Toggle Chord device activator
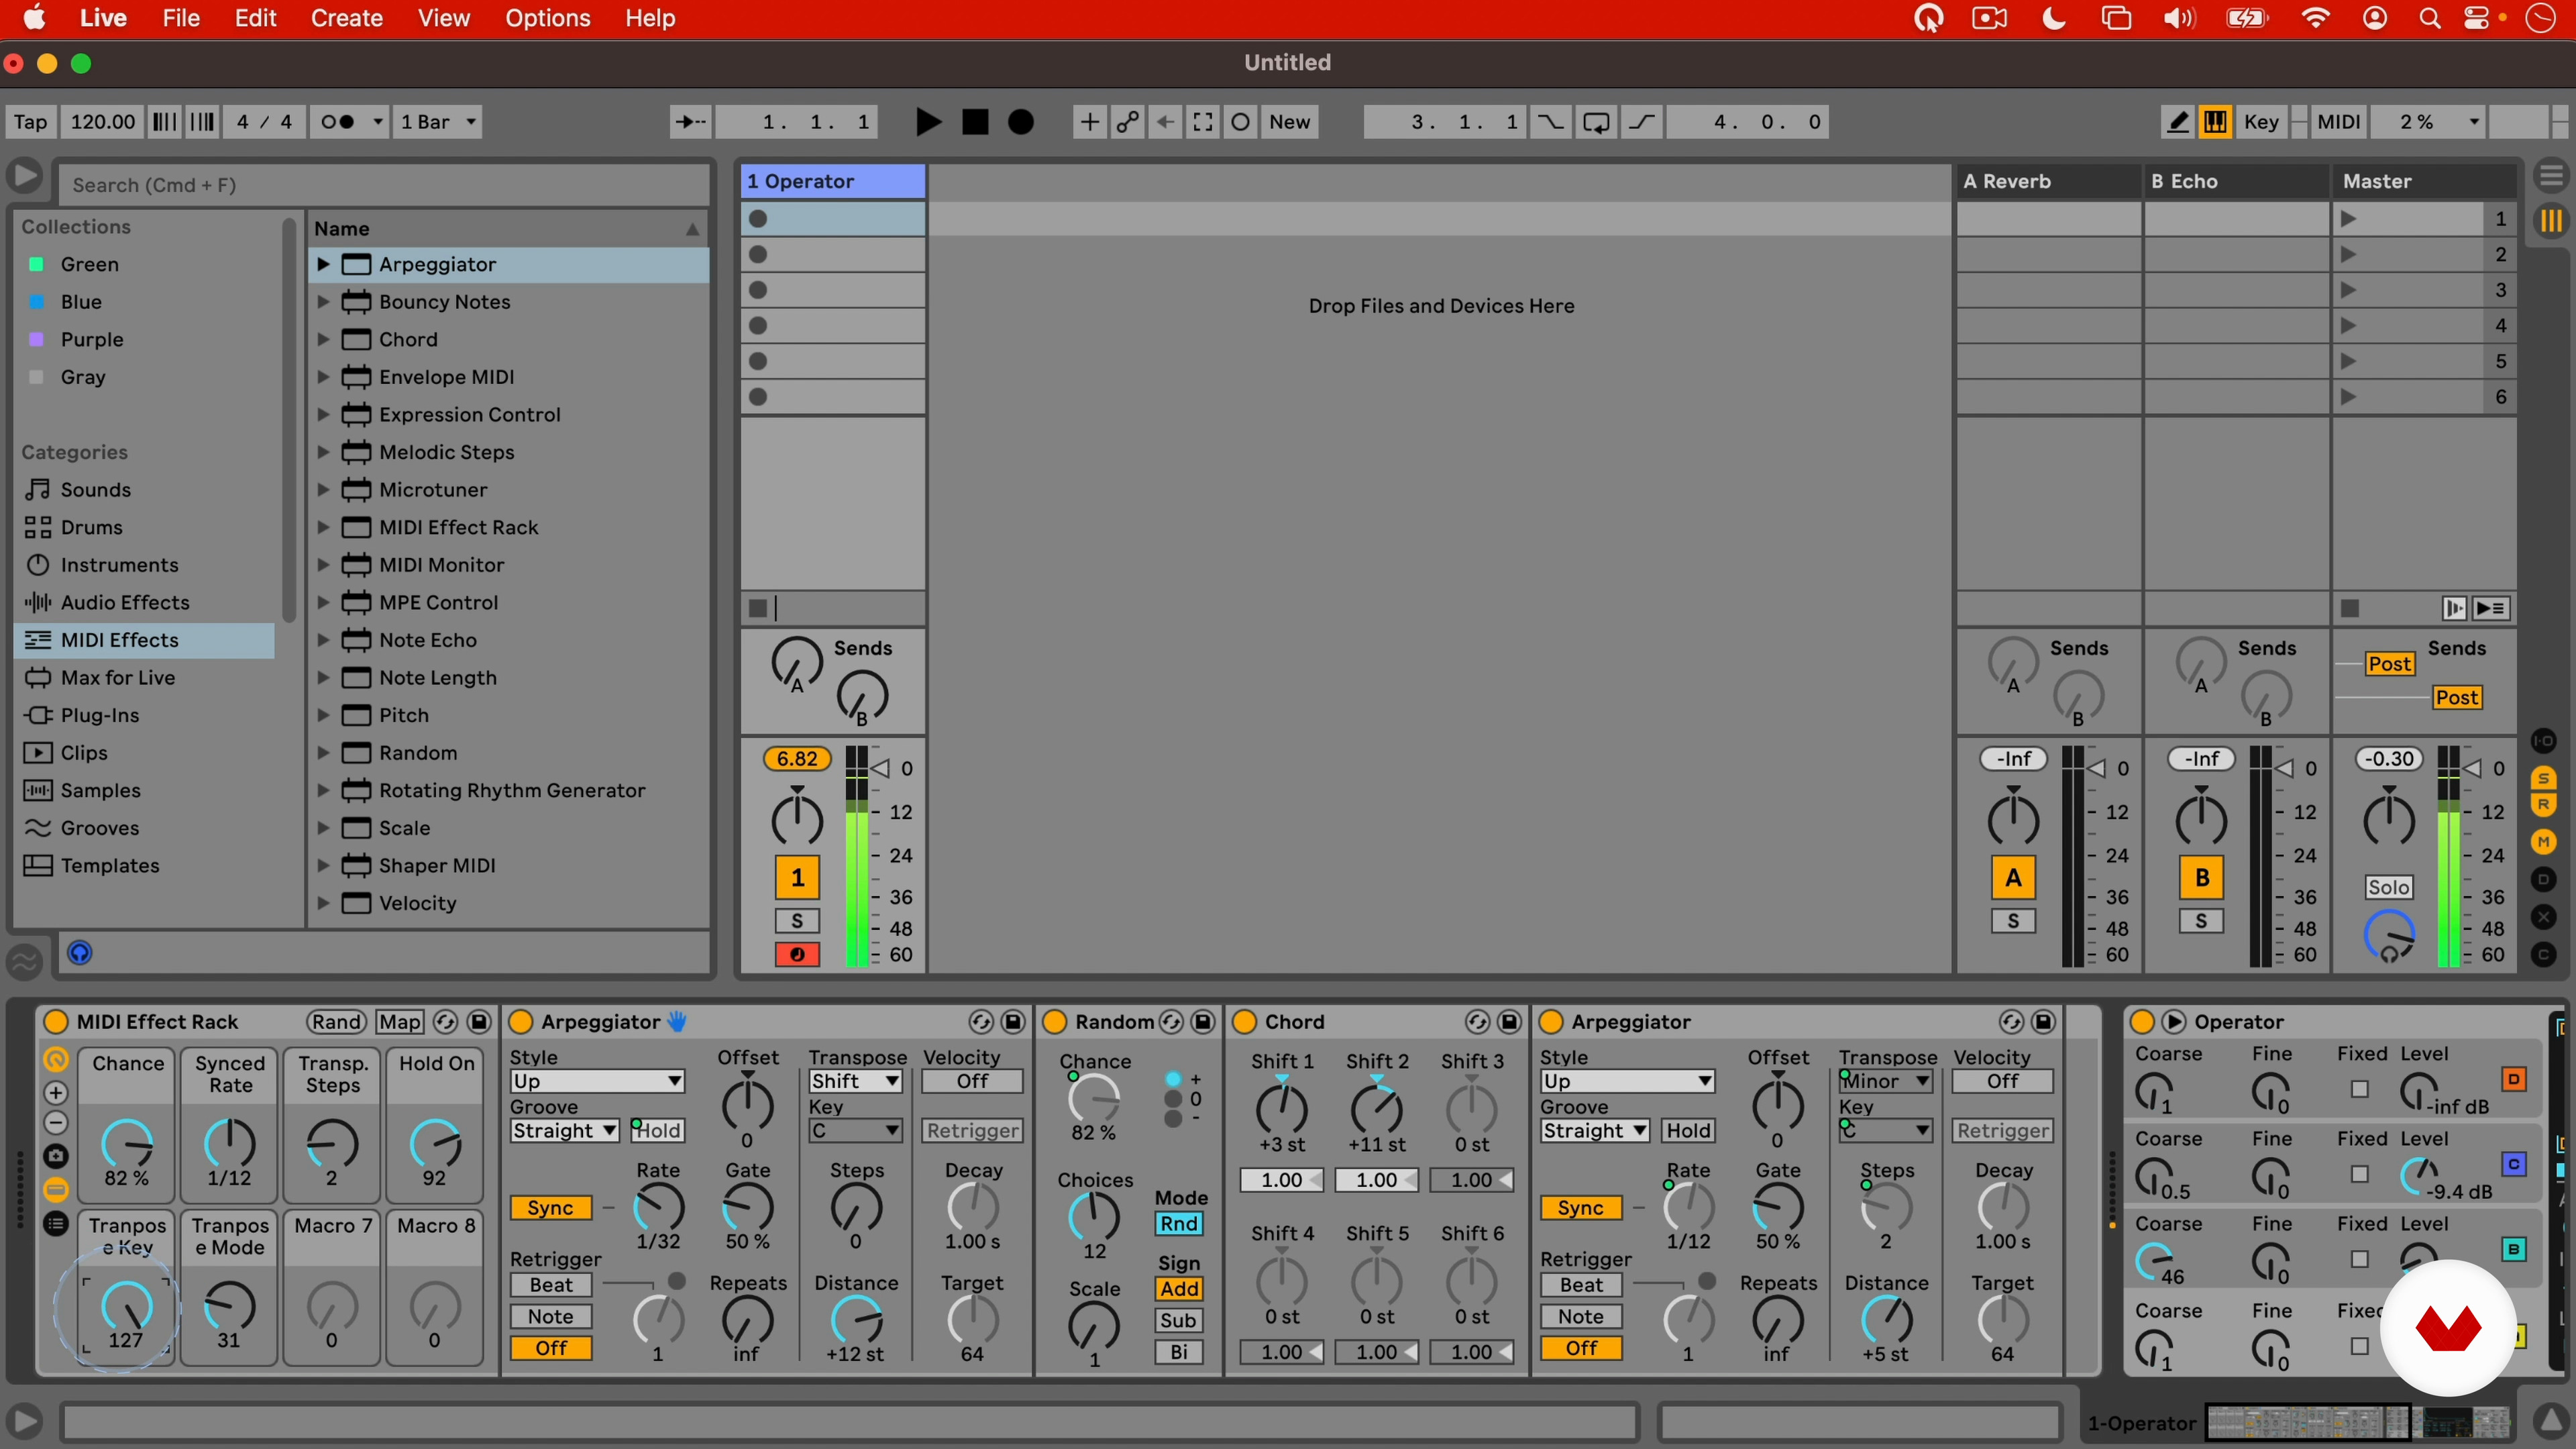Viewport: 2576px width, 1449px height. tap(1244, 1021)
